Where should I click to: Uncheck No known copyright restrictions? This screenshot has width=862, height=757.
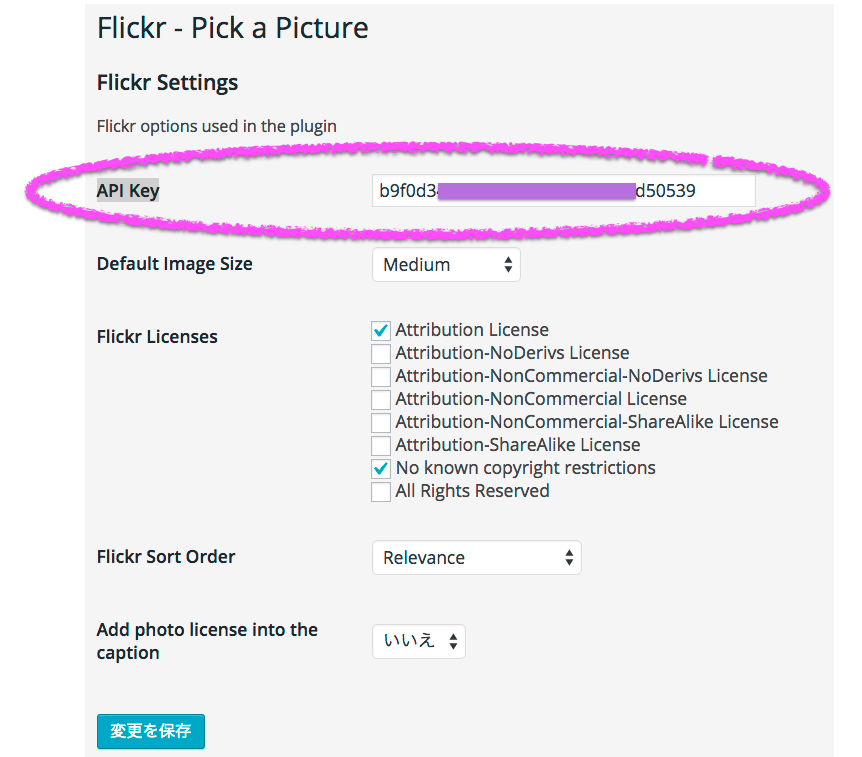(380, 469)
